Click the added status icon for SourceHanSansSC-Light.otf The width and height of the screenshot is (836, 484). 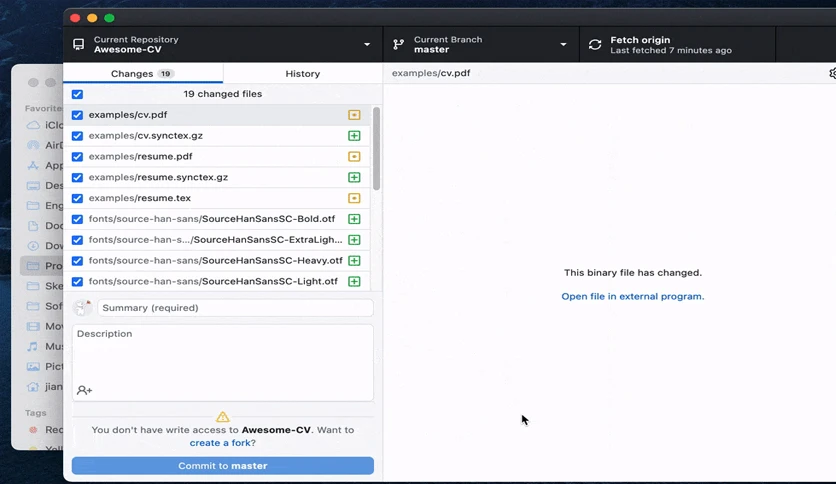pyautogui.click(x=354, y=281)
